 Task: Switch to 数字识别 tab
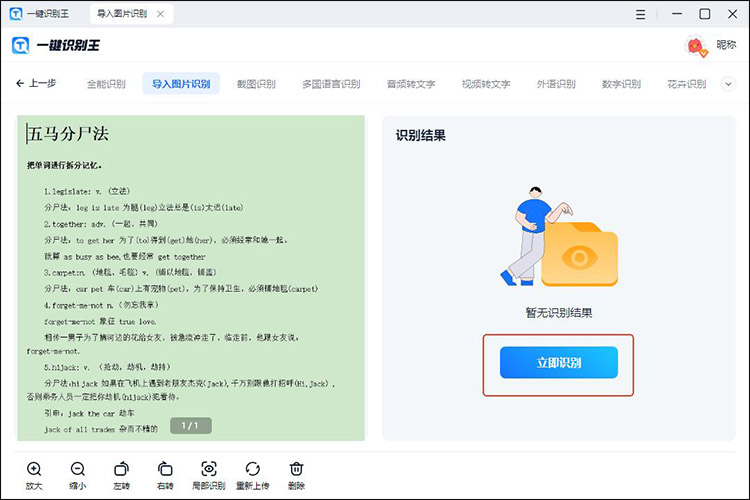(x=621, y=84)
